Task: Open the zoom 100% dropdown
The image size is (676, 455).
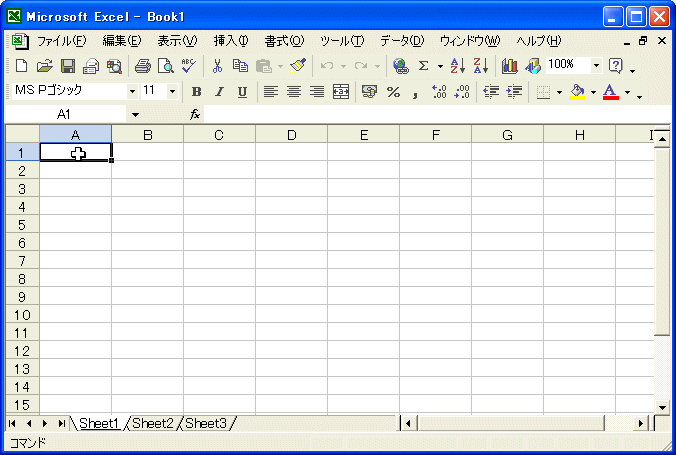Action: [596, 66]
